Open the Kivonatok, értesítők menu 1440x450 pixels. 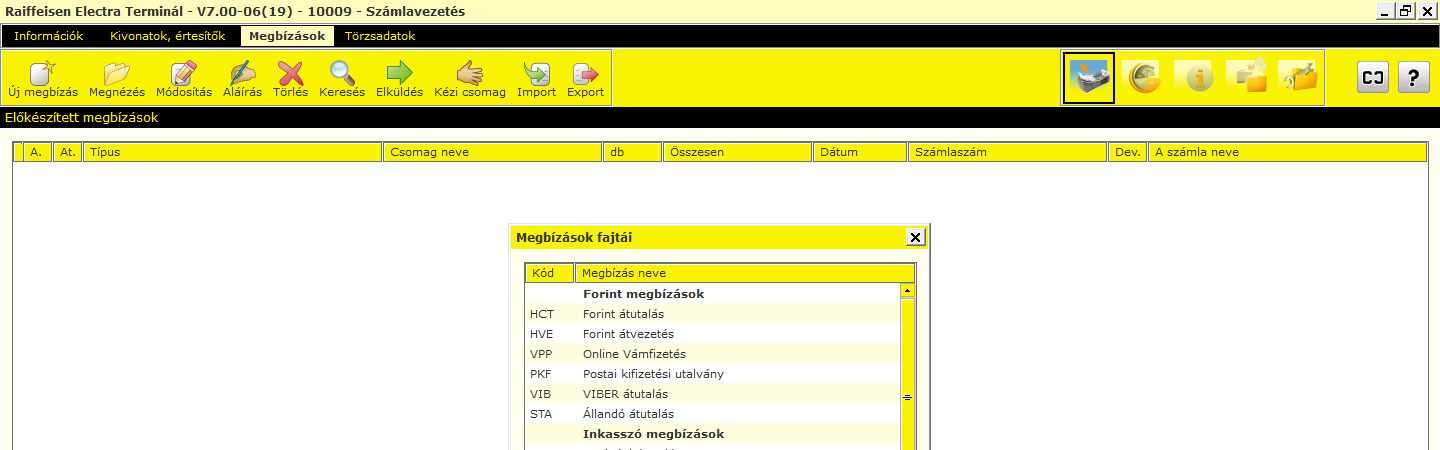(167, 36)
